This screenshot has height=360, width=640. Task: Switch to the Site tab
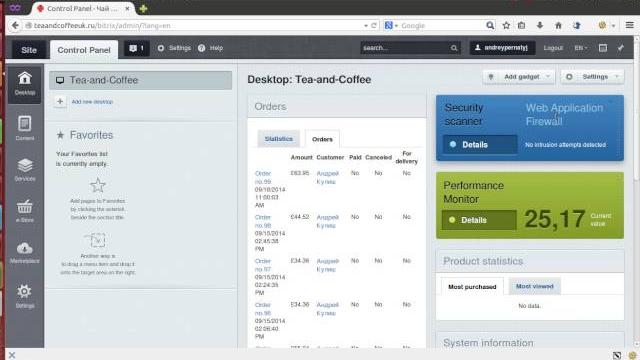pos(29,50)
